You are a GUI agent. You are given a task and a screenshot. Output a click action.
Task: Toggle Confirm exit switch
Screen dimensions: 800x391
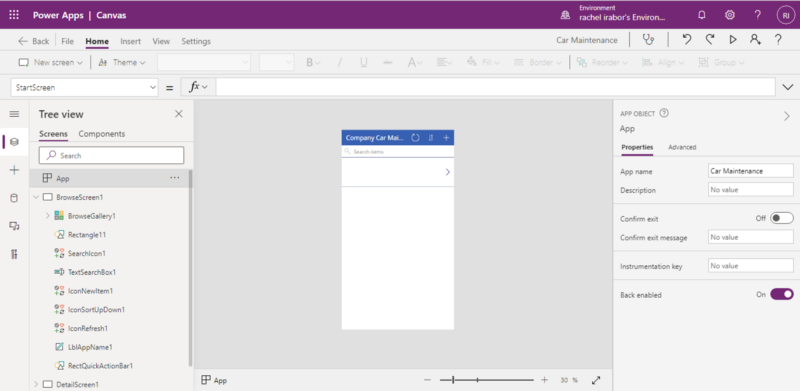pos(782,218)
